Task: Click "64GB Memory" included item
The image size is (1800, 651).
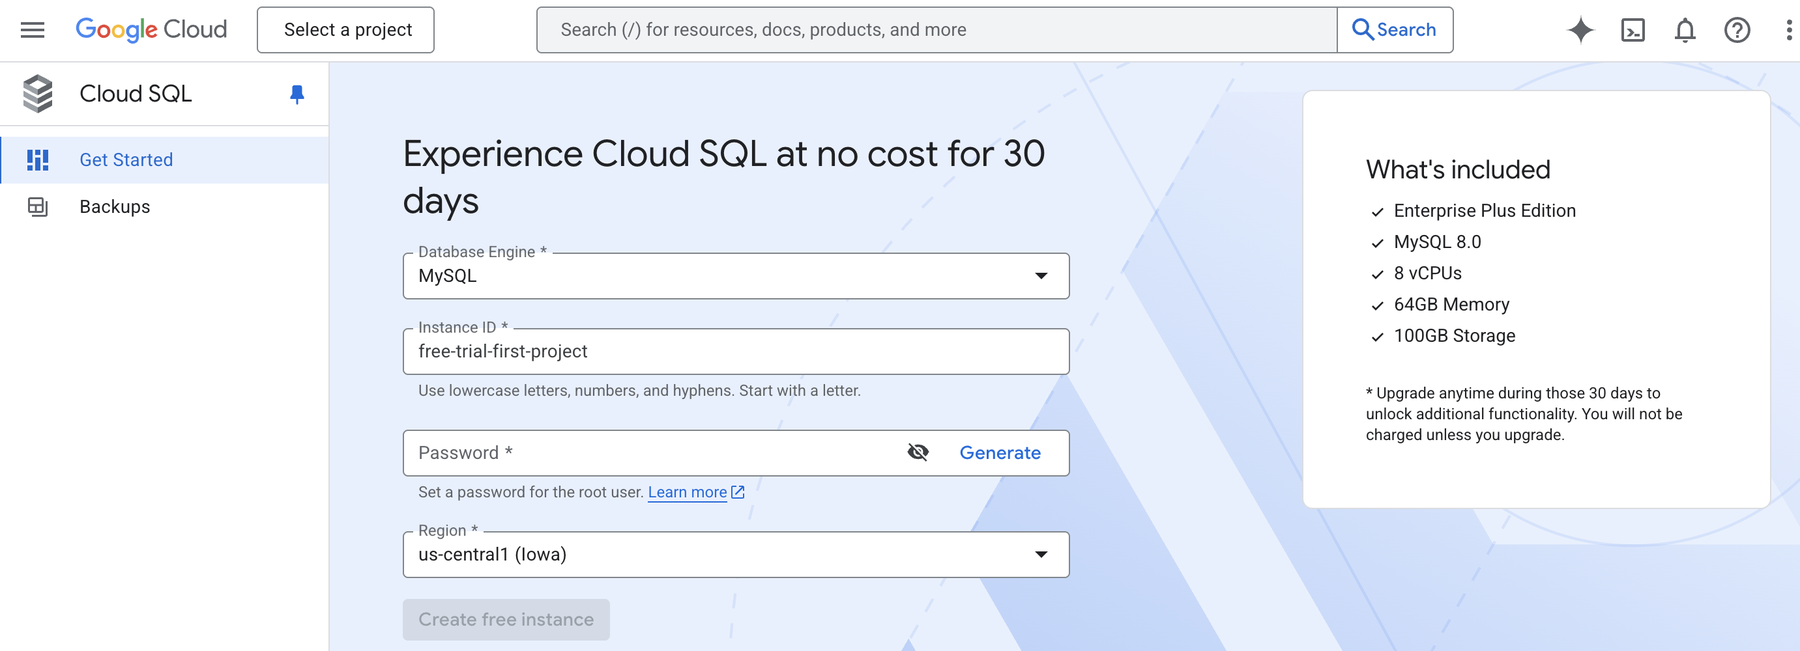Action: pos(1452,305)
